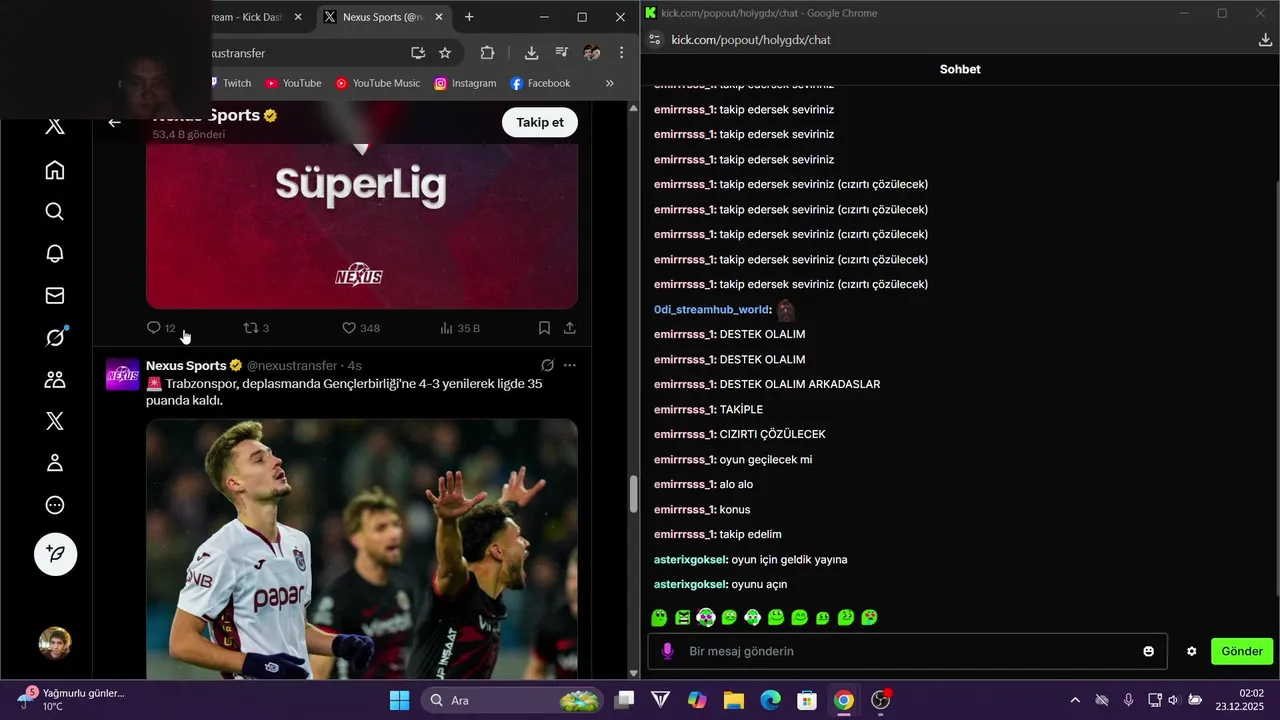Open X profile icon in sidebar
Viewport: 1280px width, 720px height.
coord(55,463)
